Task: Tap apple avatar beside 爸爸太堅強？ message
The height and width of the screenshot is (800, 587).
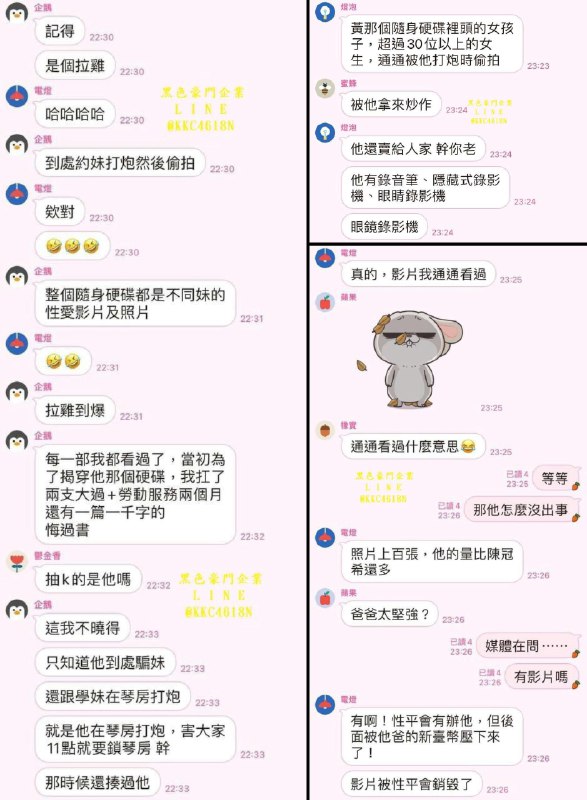Action: coord(325,598)
